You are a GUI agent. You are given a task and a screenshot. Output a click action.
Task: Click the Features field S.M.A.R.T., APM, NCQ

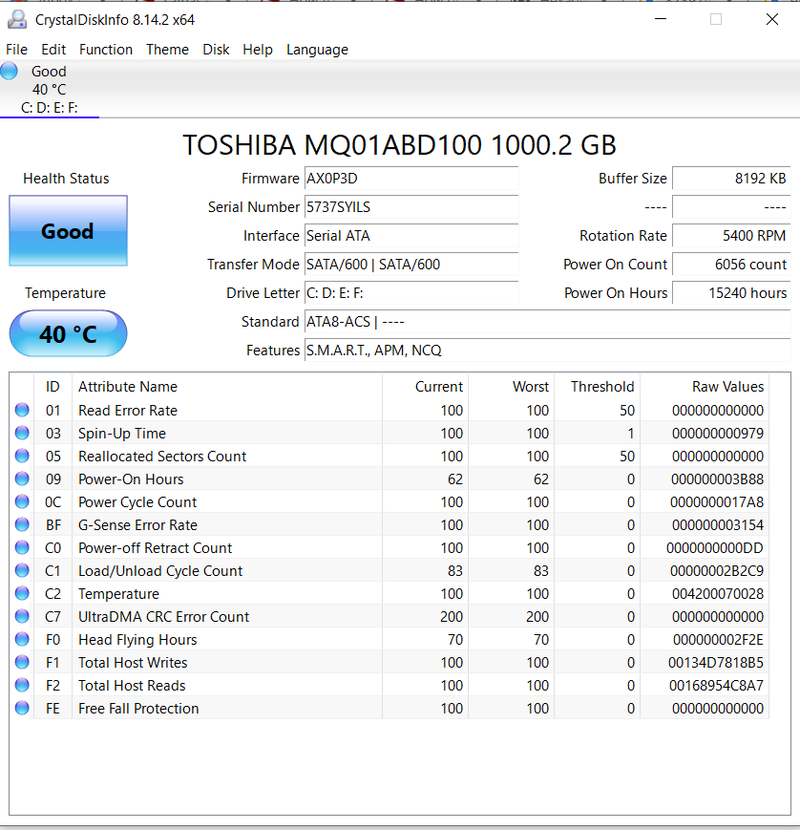coord(547,350)
